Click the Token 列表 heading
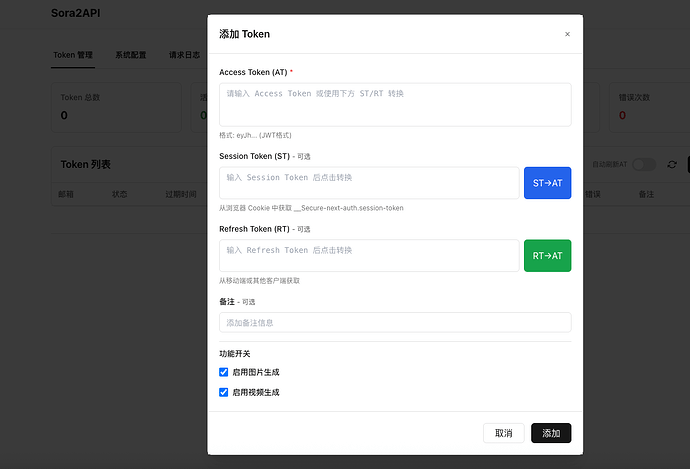This screenshot has width=690, height=469. pos(85,165)
